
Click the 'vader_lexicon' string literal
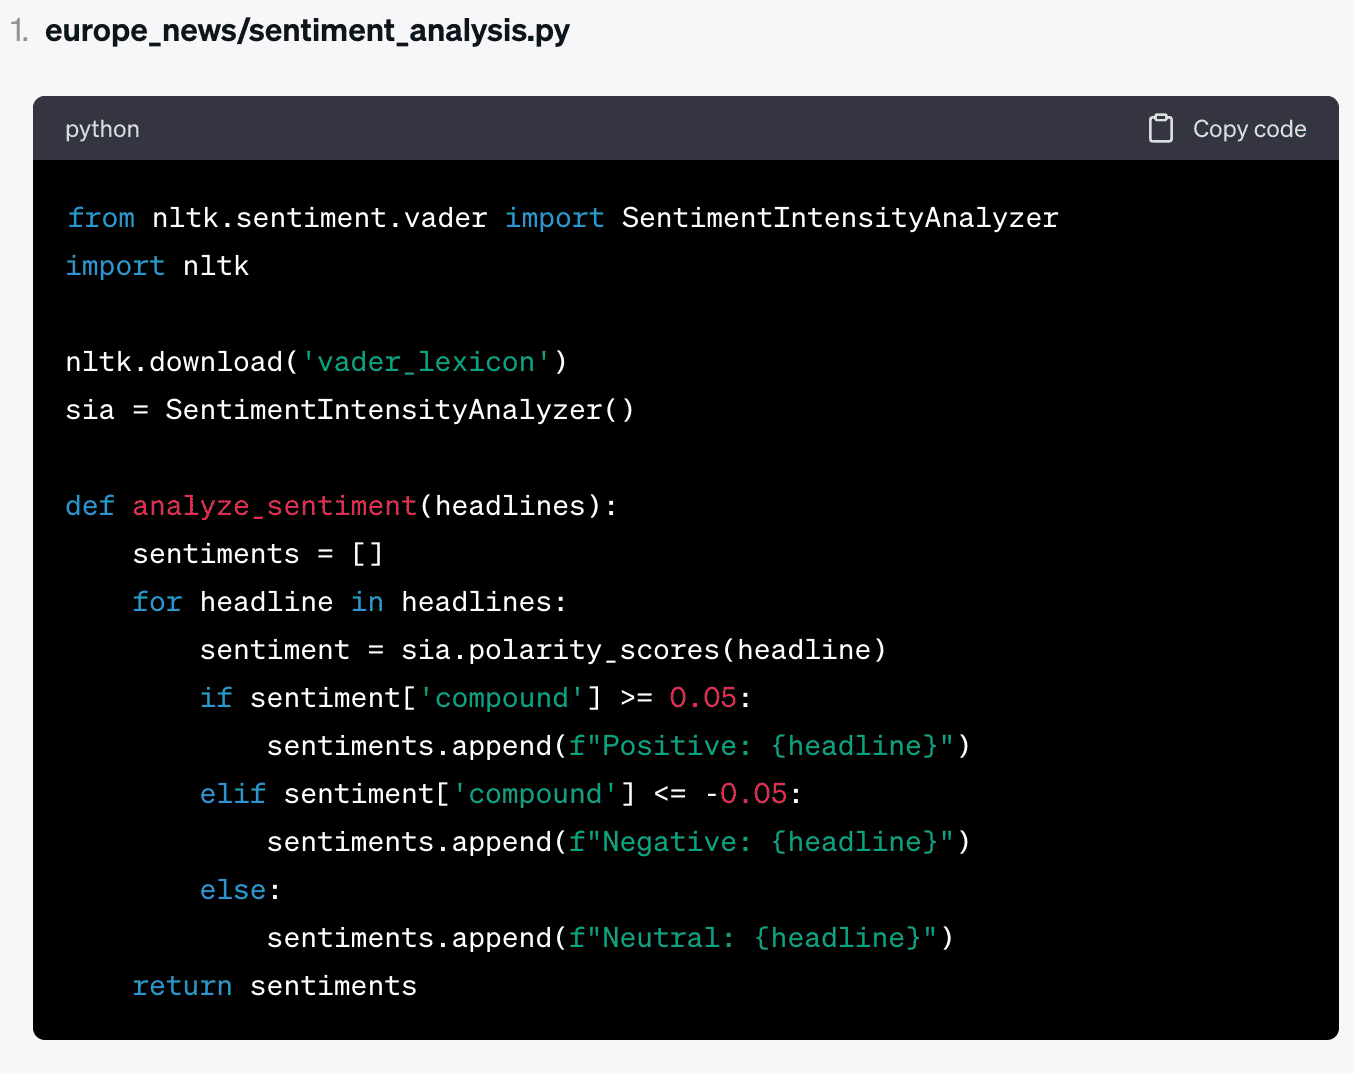[426, 361]
